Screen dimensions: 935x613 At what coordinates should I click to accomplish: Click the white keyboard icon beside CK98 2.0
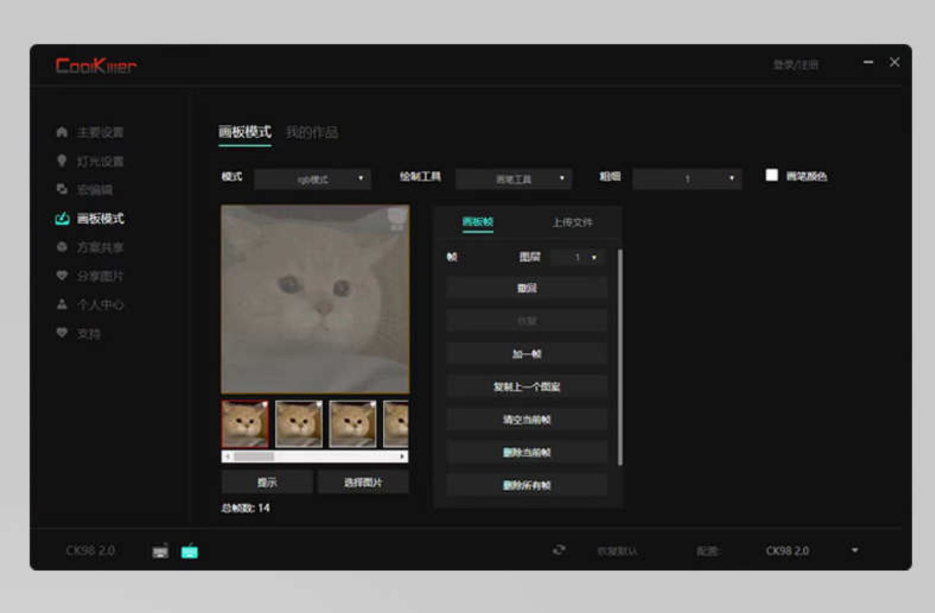[160, 551]
